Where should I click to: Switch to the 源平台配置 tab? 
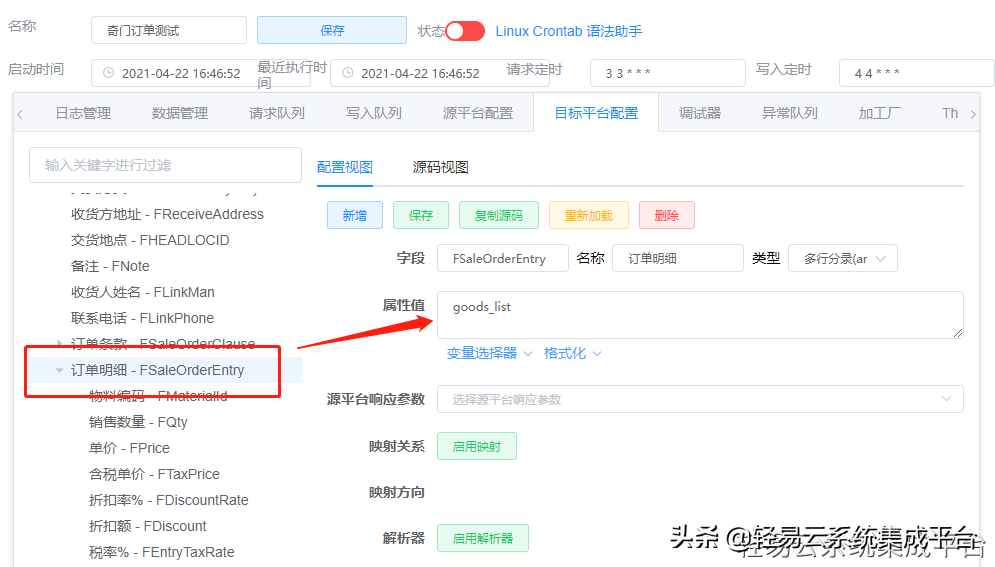point(478,114)
